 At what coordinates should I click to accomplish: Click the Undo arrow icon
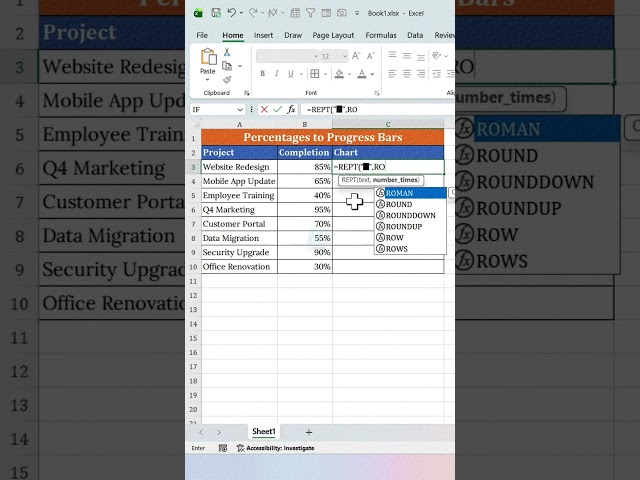[x=231, y=13]
